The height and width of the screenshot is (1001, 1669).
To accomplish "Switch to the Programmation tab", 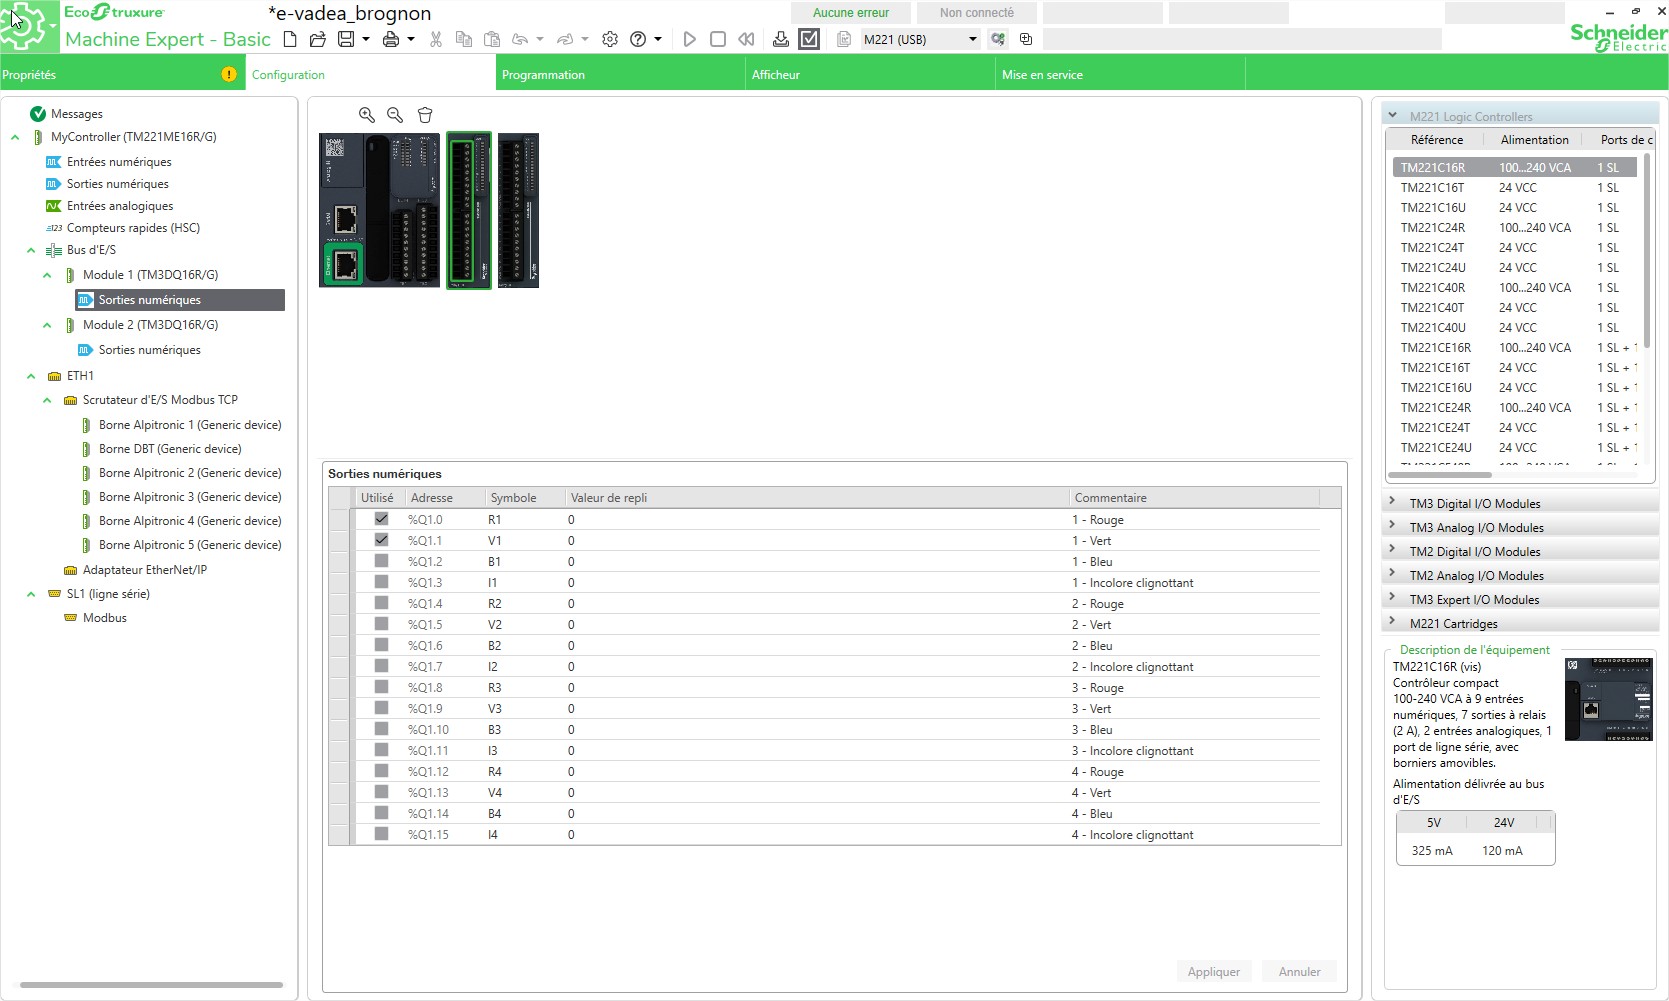I will tap(543, 75).
